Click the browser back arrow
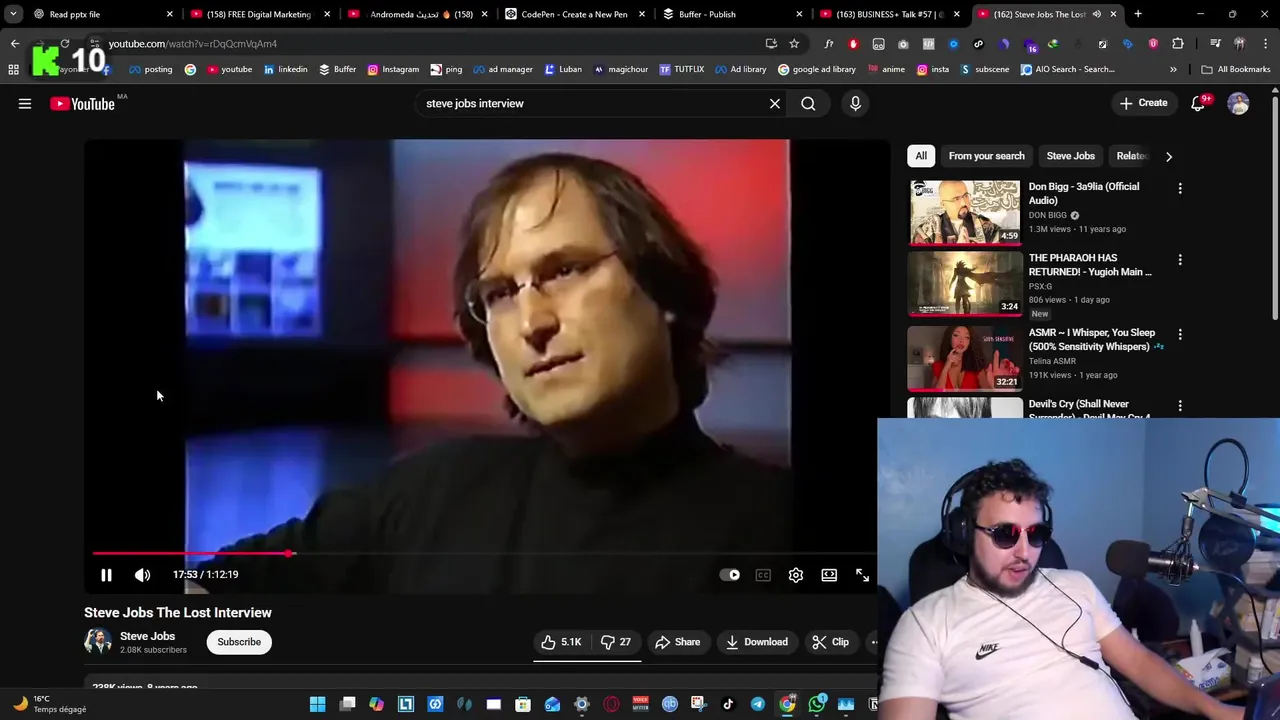The height and width of the screenshot is (720, 1280). click(x=14, y=44)
